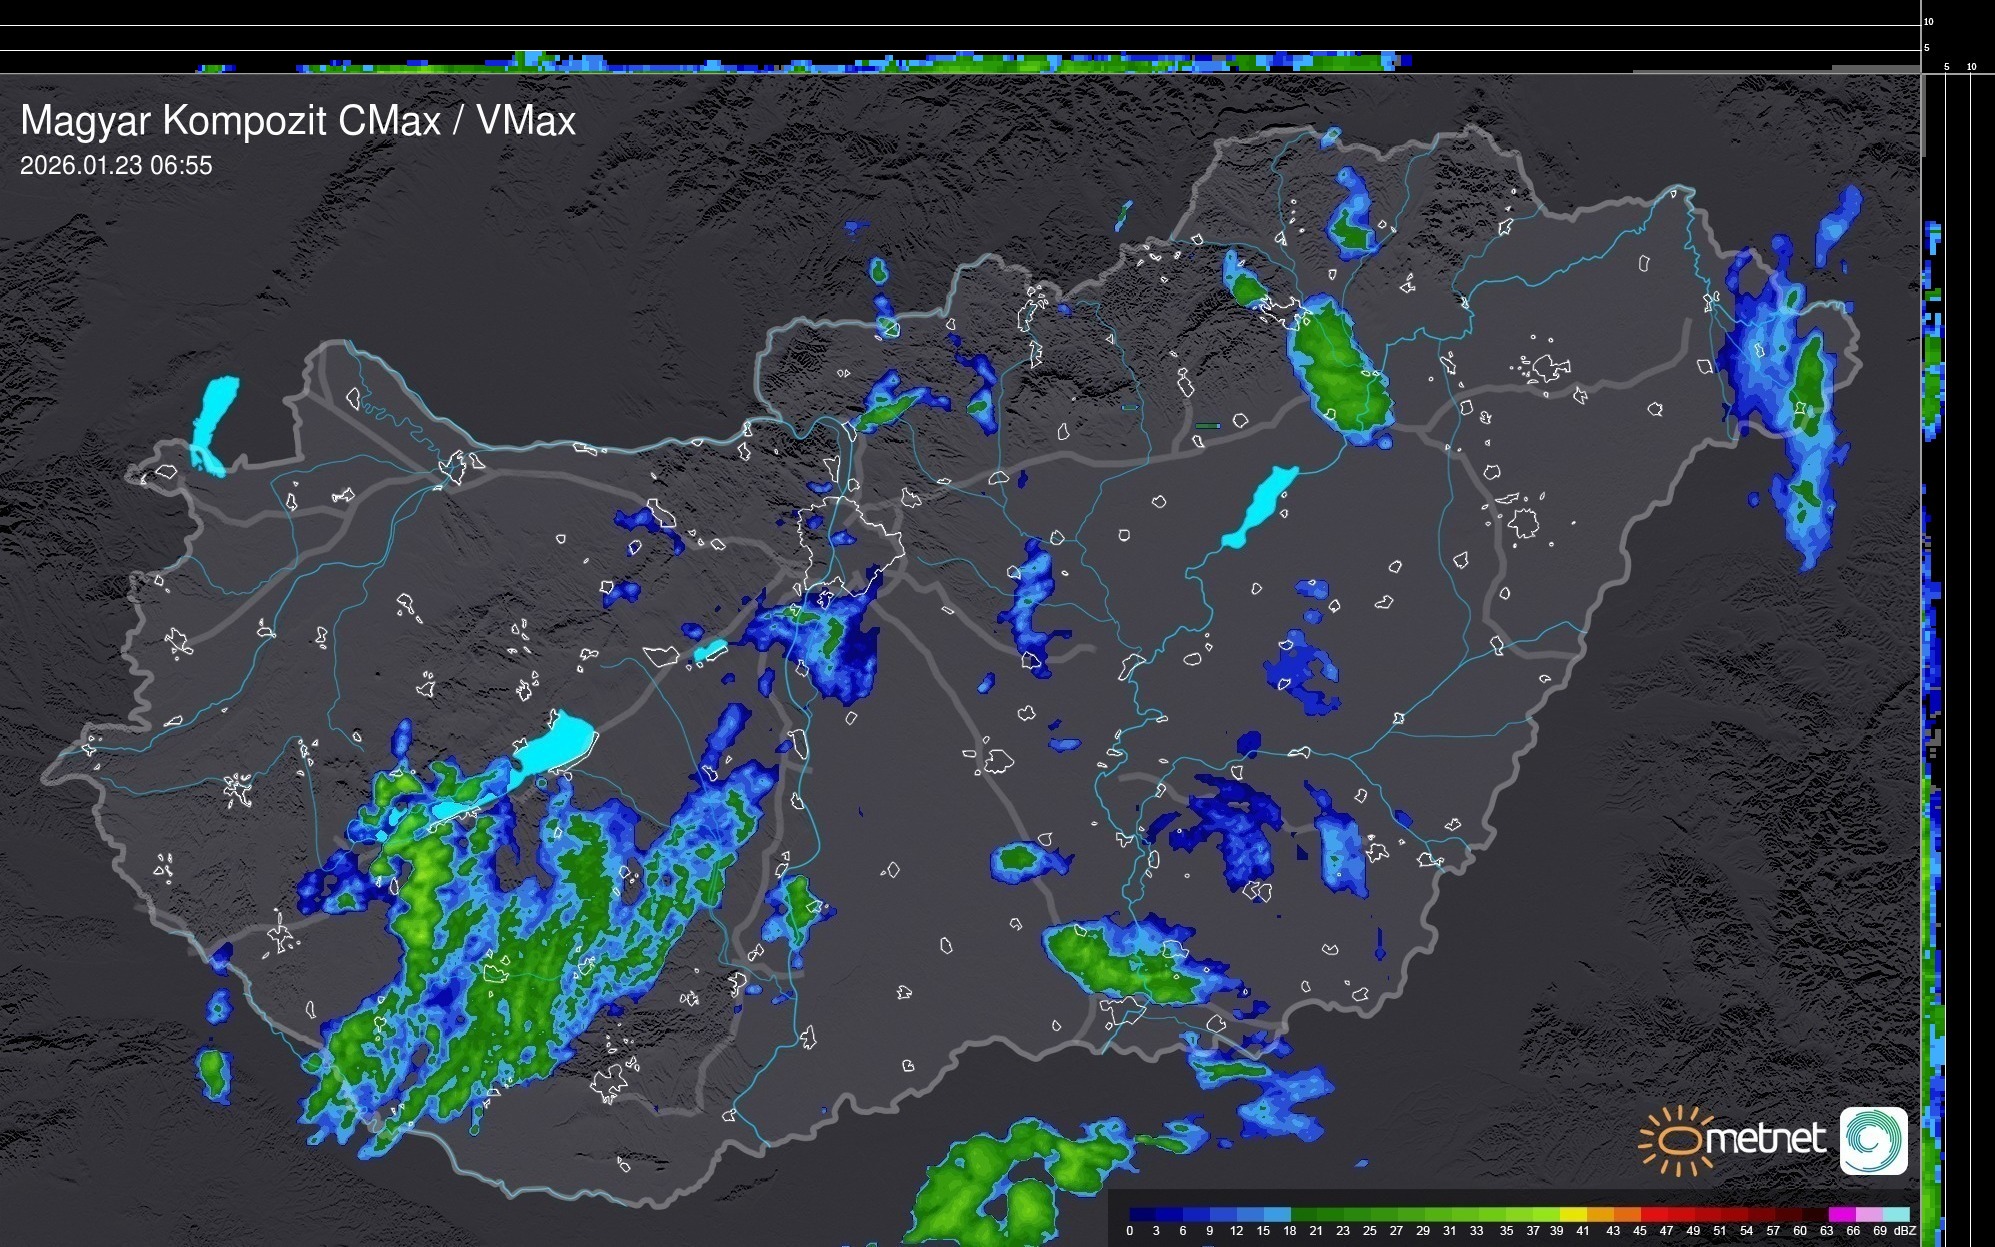Click the small cyan Lake Velence
The image size is (1995, 1247).
click(710, 650)
